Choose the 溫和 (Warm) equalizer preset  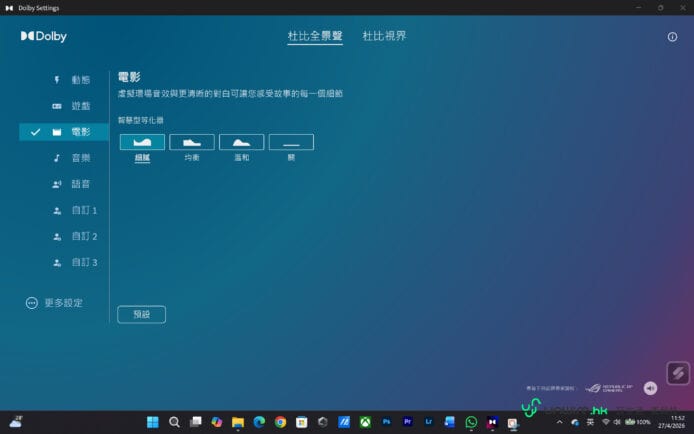(241, 142)
